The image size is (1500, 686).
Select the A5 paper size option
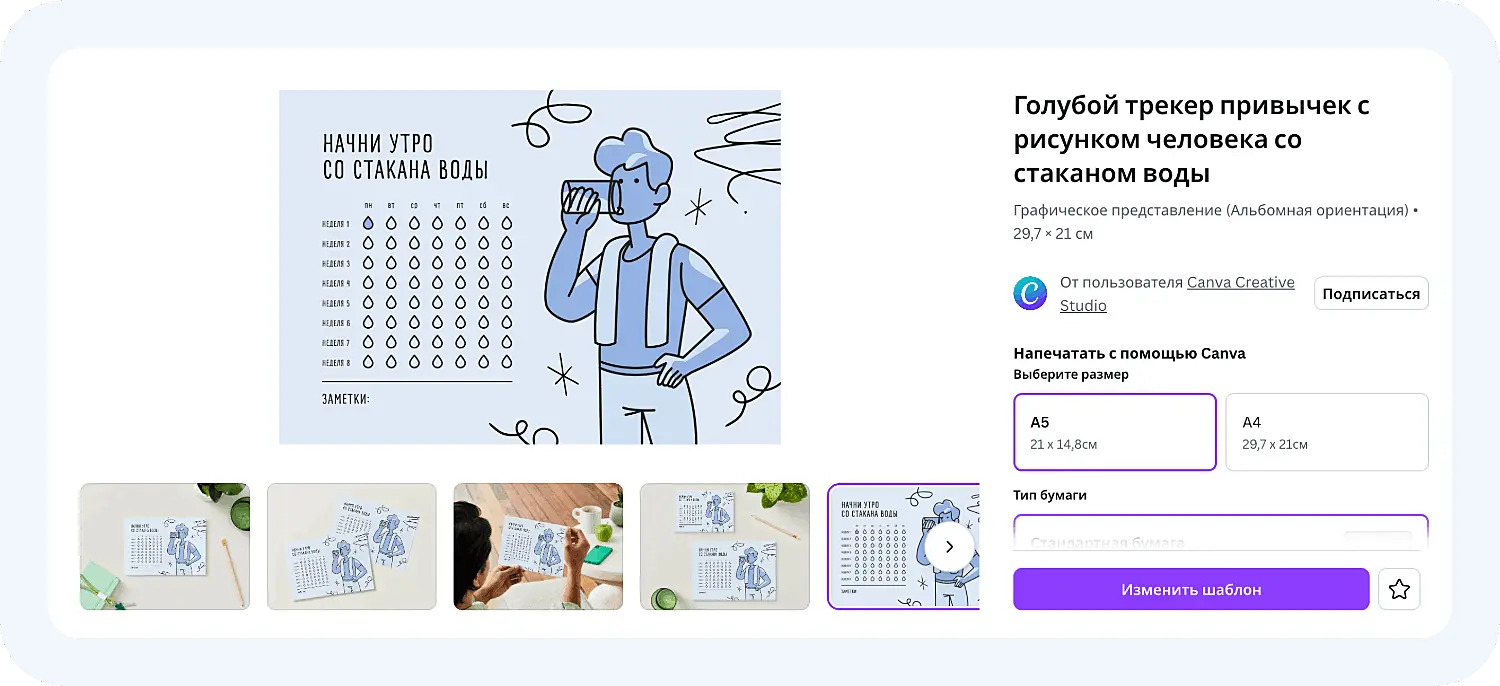point(1115,432)
